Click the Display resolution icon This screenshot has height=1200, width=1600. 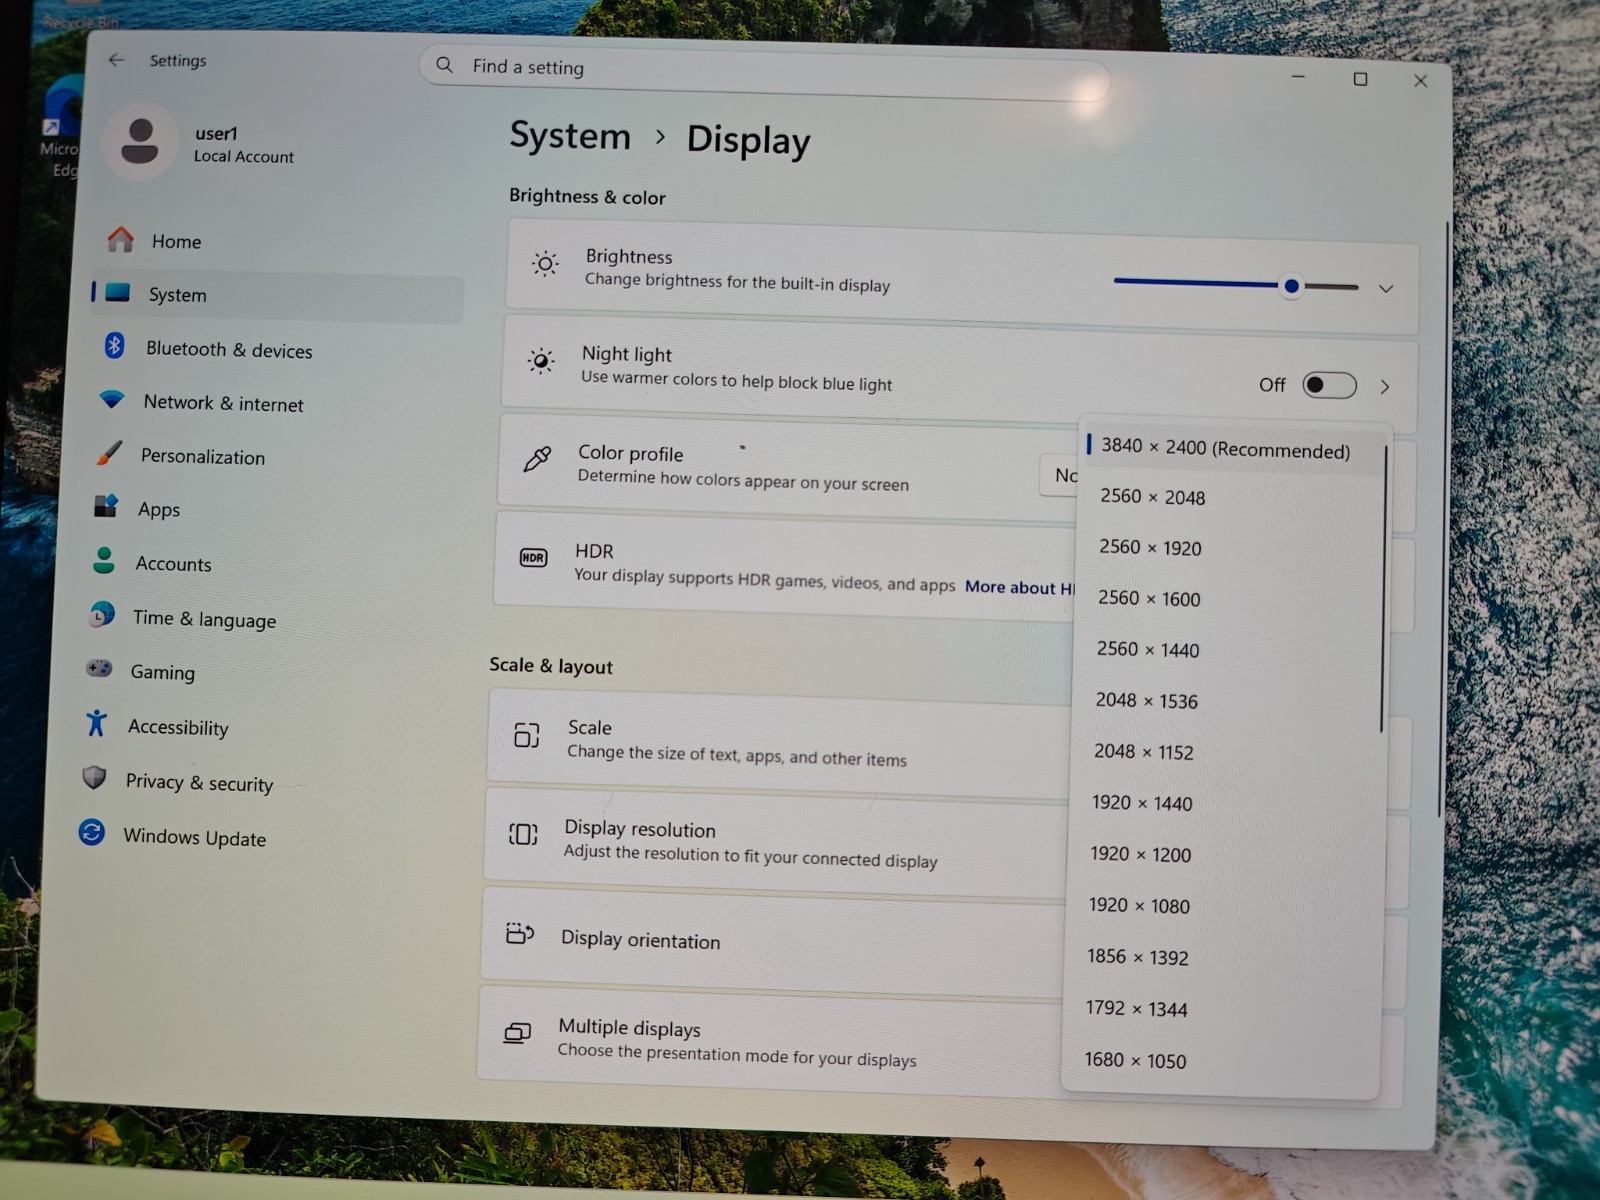point(523,834)
